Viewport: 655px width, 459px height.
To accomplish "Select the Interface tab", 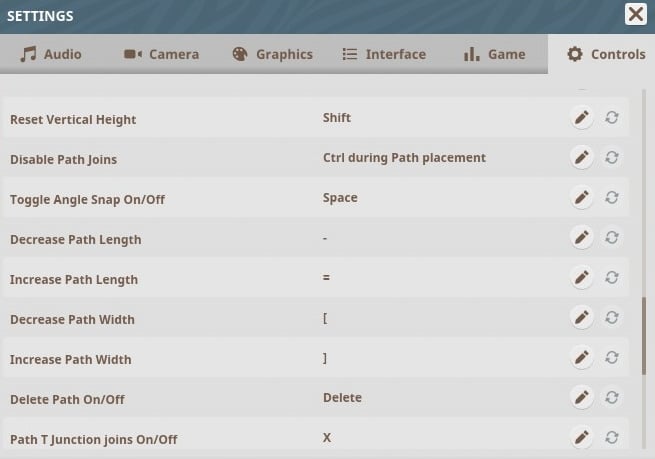I will pos(384,54).
